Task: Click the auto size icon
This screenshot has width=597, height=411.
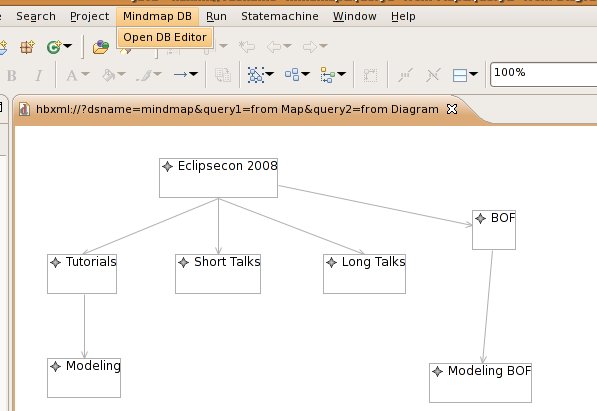Action: (370, 75)
